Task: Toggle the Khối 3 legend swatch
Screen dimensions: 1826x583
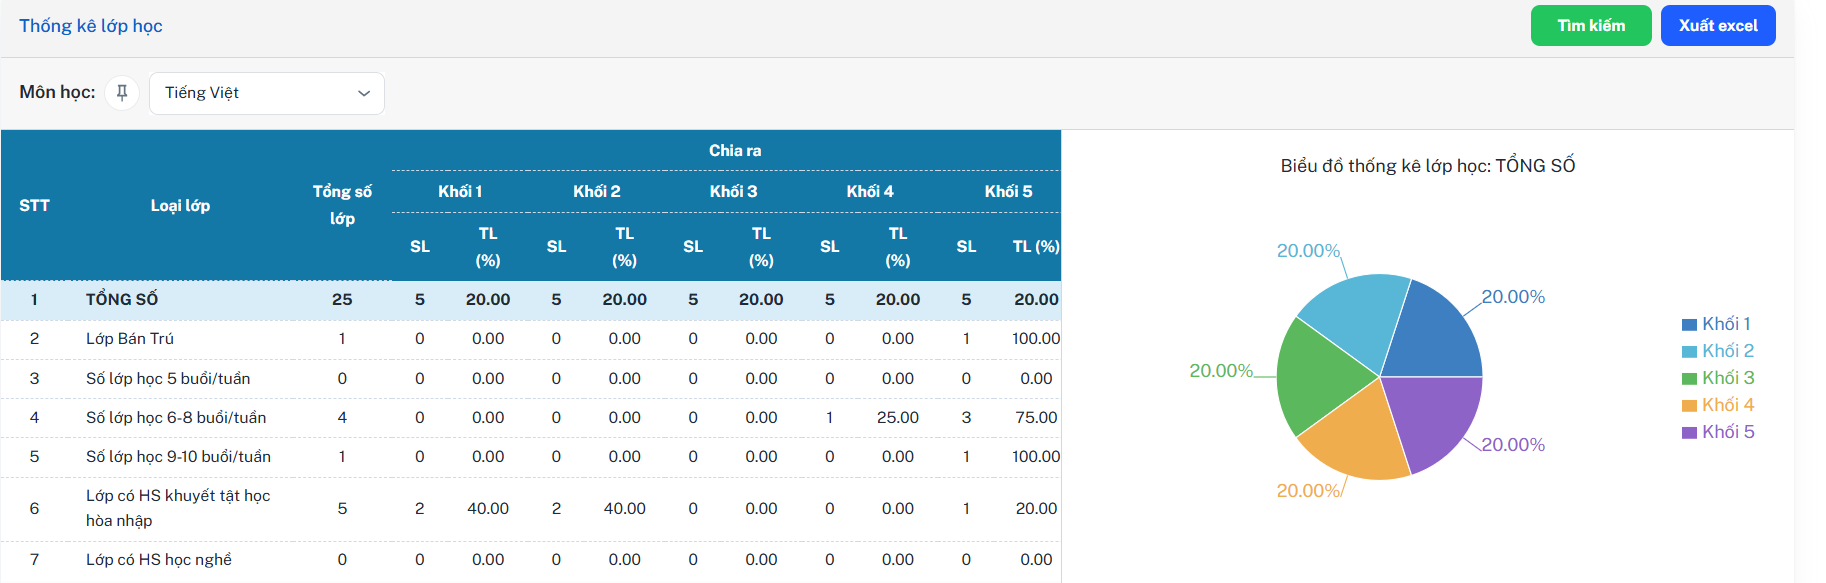Action: tap(1689, 379)
